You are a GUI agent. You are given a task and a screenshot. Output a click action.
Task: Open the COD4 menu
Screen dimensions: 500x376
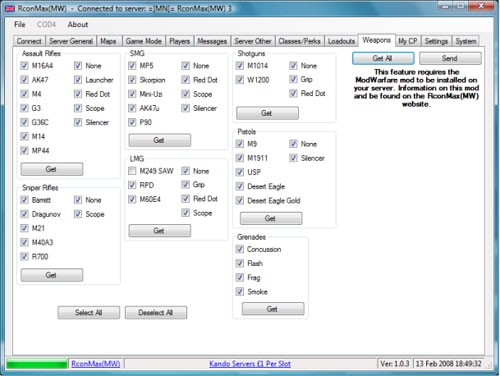(46, 24)
